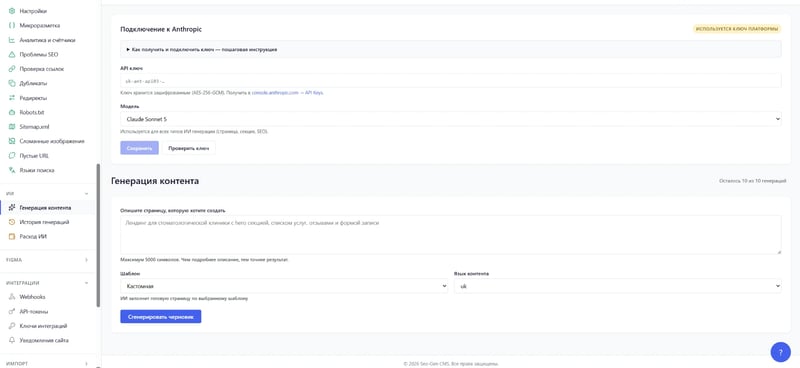Image resolution: width=800 pixels, height=368 pixels.
Task: Click the map icon for Sitemap.xml
Action: (x=12, y=127)
